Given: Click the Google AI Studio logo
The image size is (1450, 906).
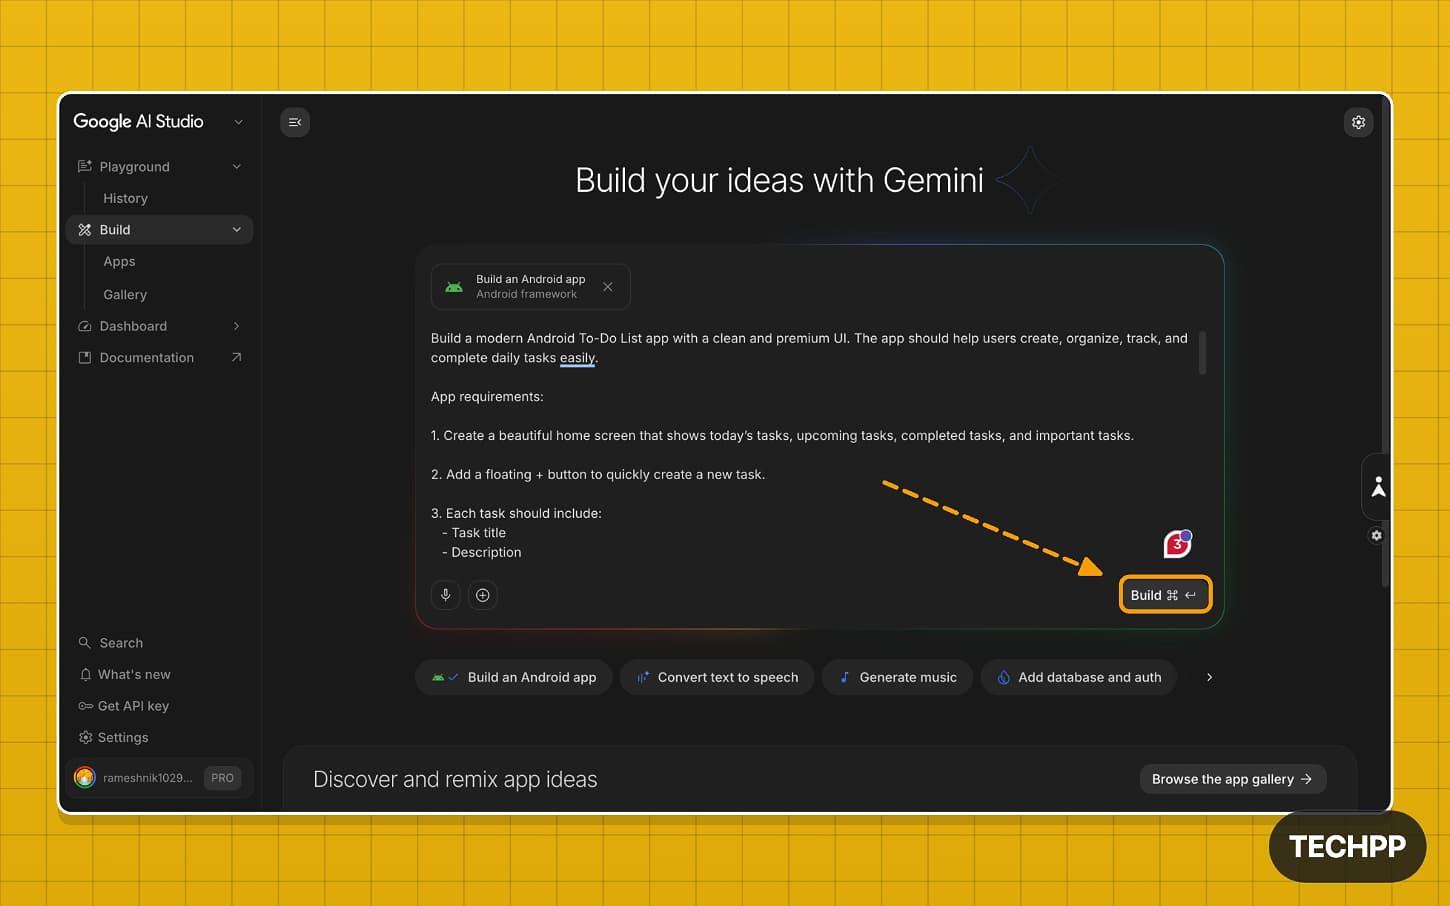Looking at the screenshot, I should coord(138,122).
